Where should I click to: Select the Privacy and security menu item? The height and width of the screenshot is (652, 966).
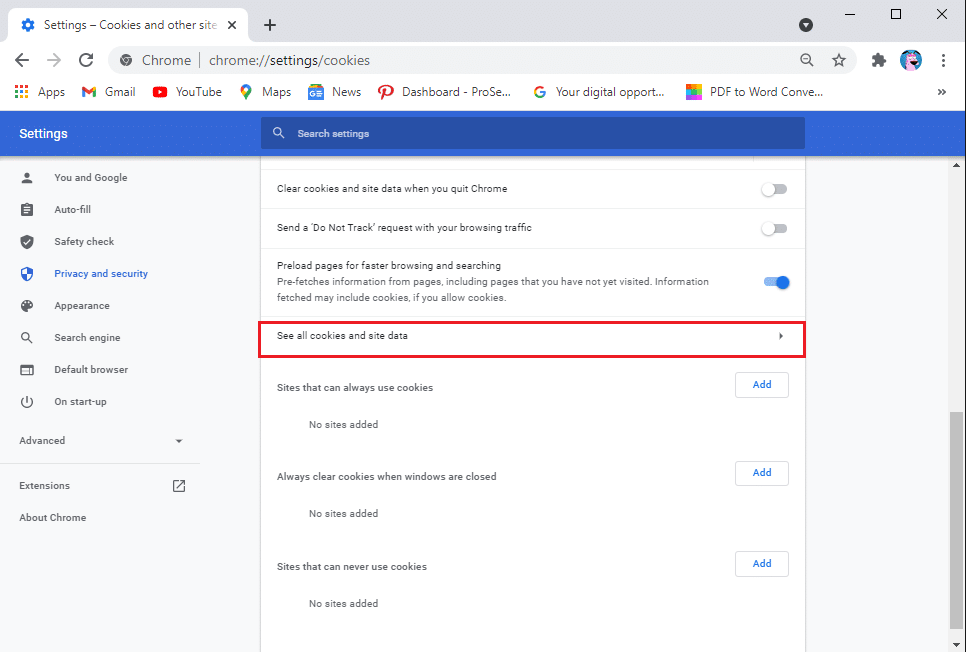coord(100,273)
